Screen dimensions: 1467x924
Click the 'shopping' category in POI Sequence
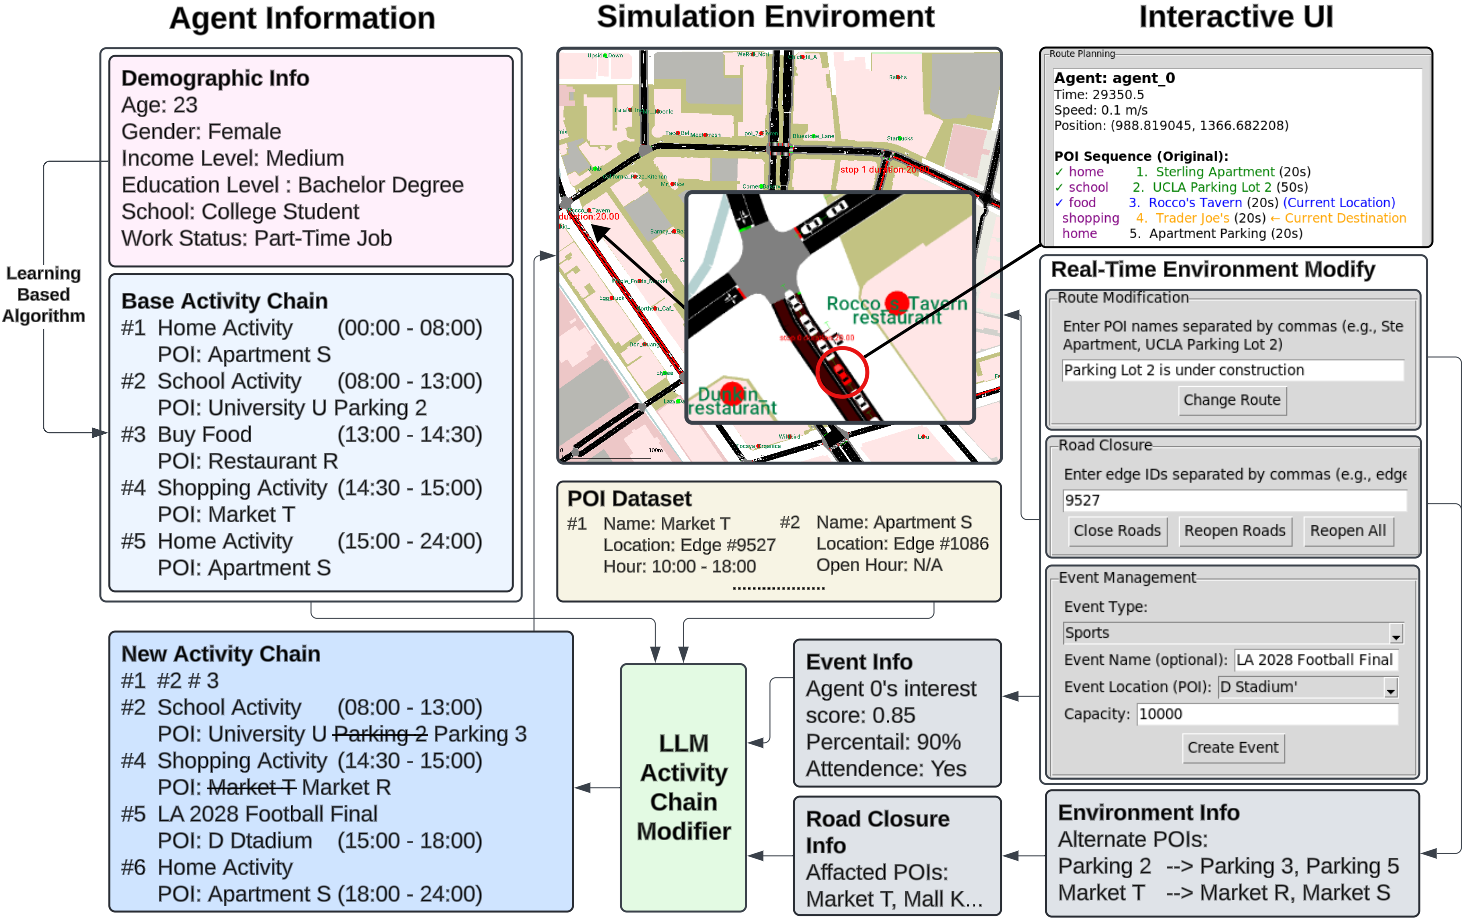(1091, 218)
